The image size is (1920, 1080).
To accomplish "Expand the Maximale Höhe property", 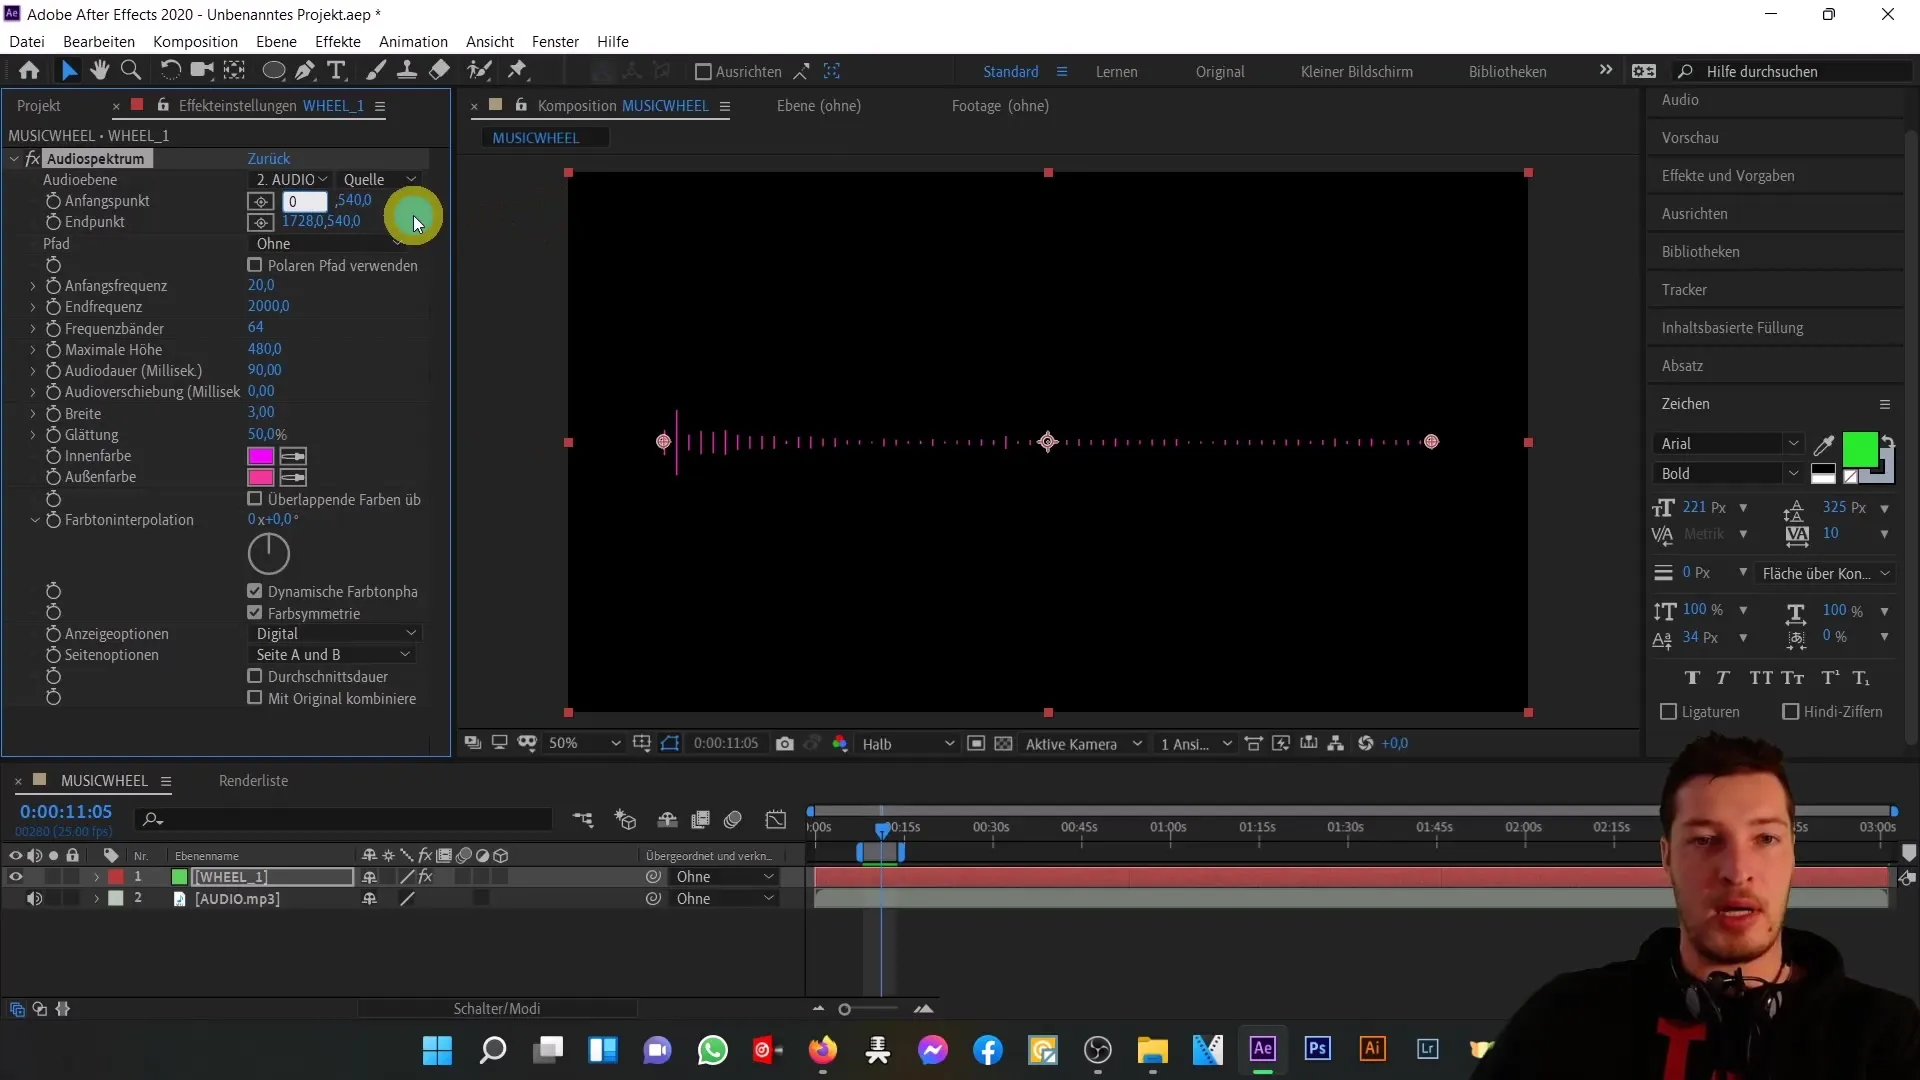I will coord(33,350).
